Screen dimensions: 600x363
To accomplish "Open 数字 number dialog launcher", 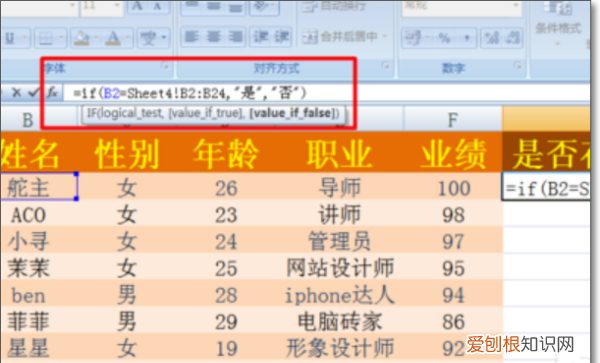I will click(518, 66).
